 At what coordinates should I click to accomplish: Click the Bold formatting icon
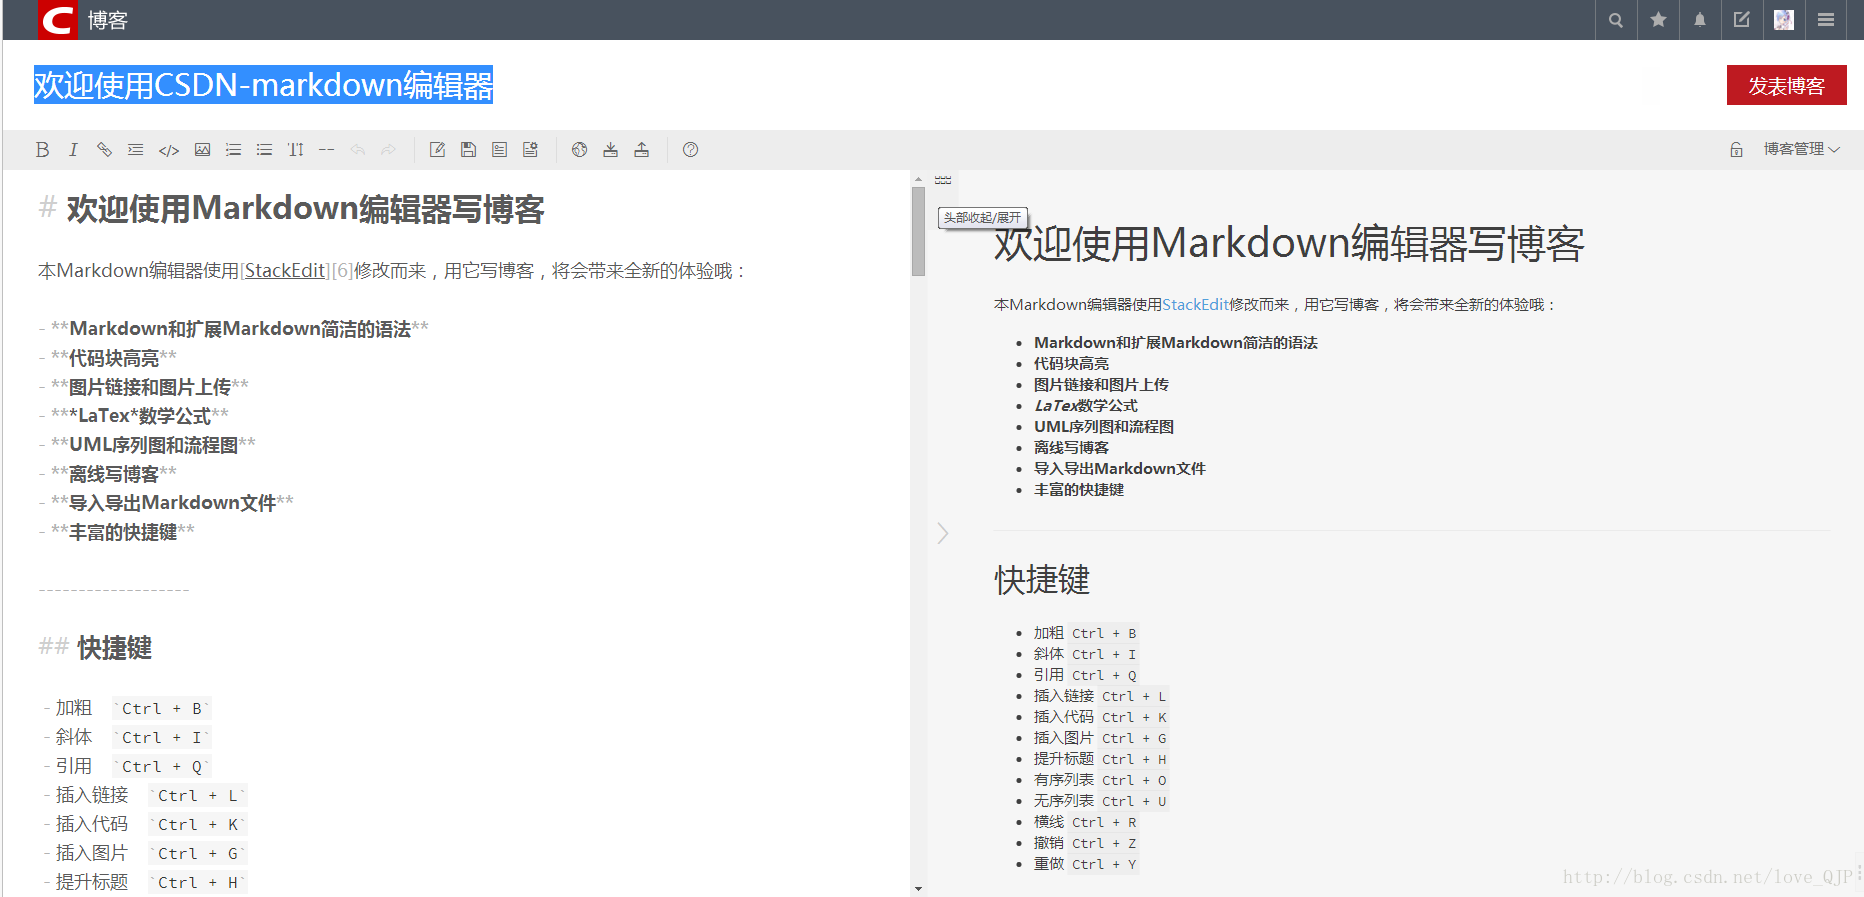coord(42,150)
